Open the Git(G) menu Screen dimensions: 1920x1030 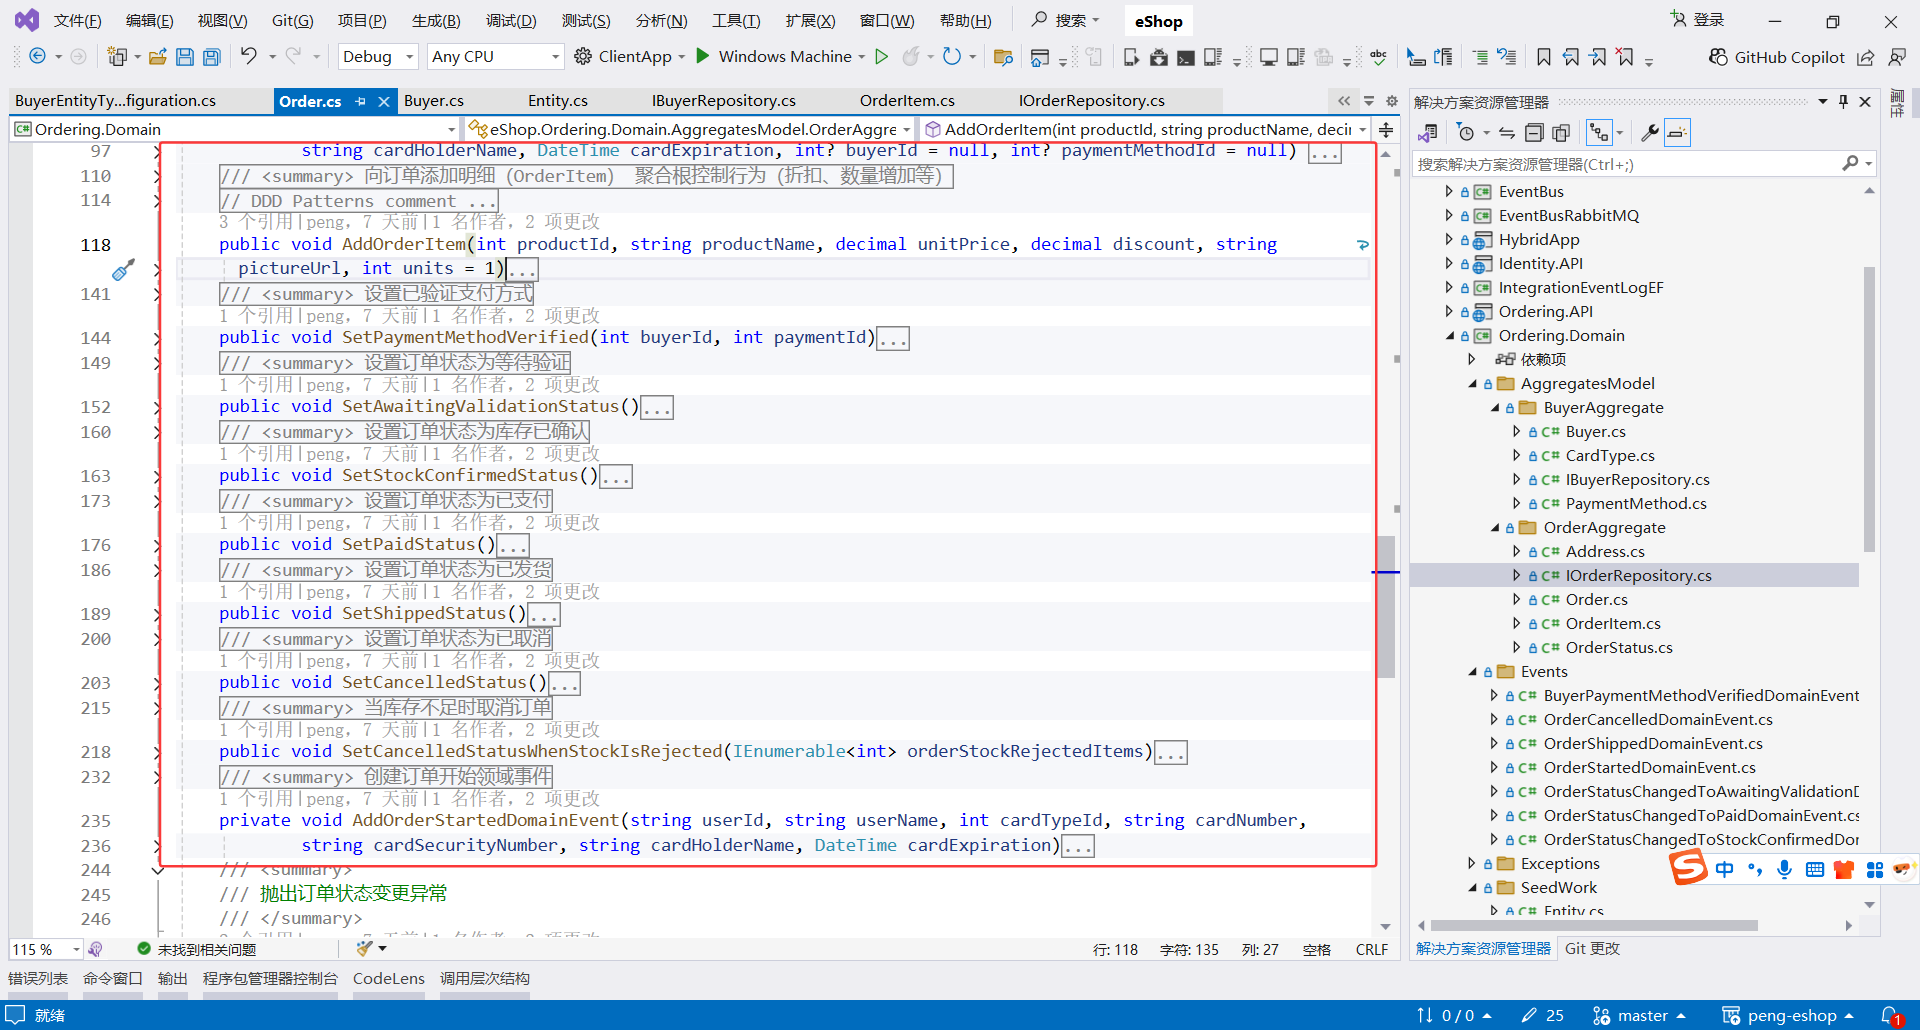[292, 21]
